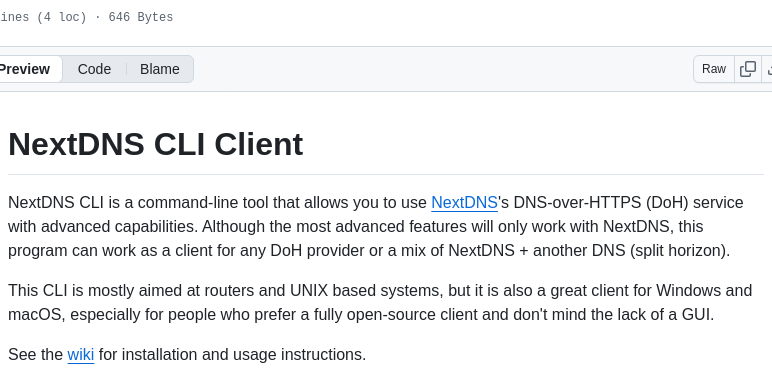Select 'installation and usage instructions' text
The width and height of the screenshot is (772, 370).
click(241, 354)
